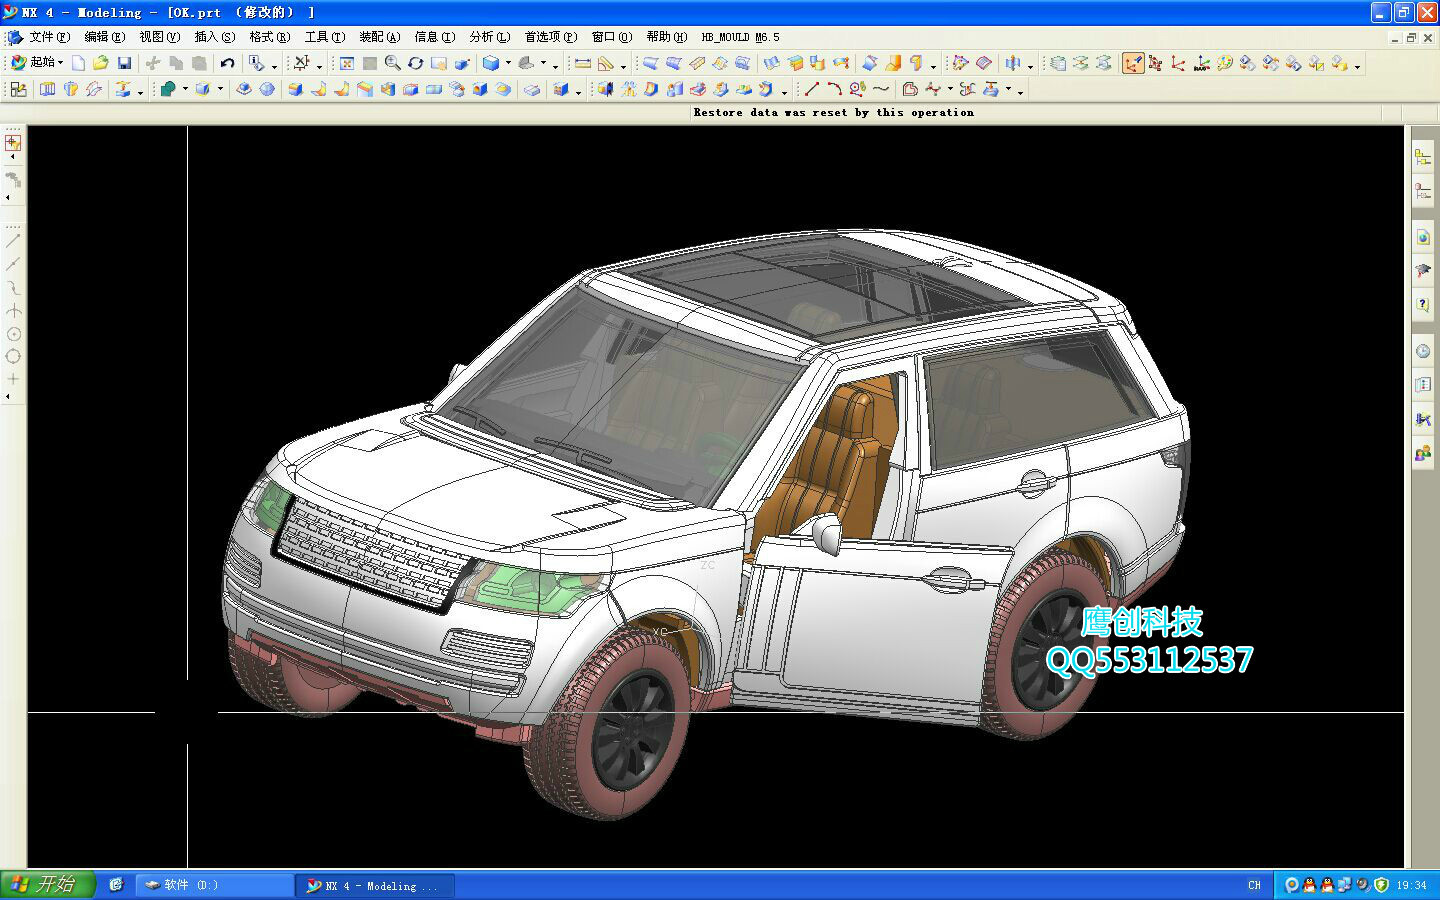Open the shaded rendering style dropdown arrow
This screenshot has width=1440, height=900.
click(x=508, y=64)
